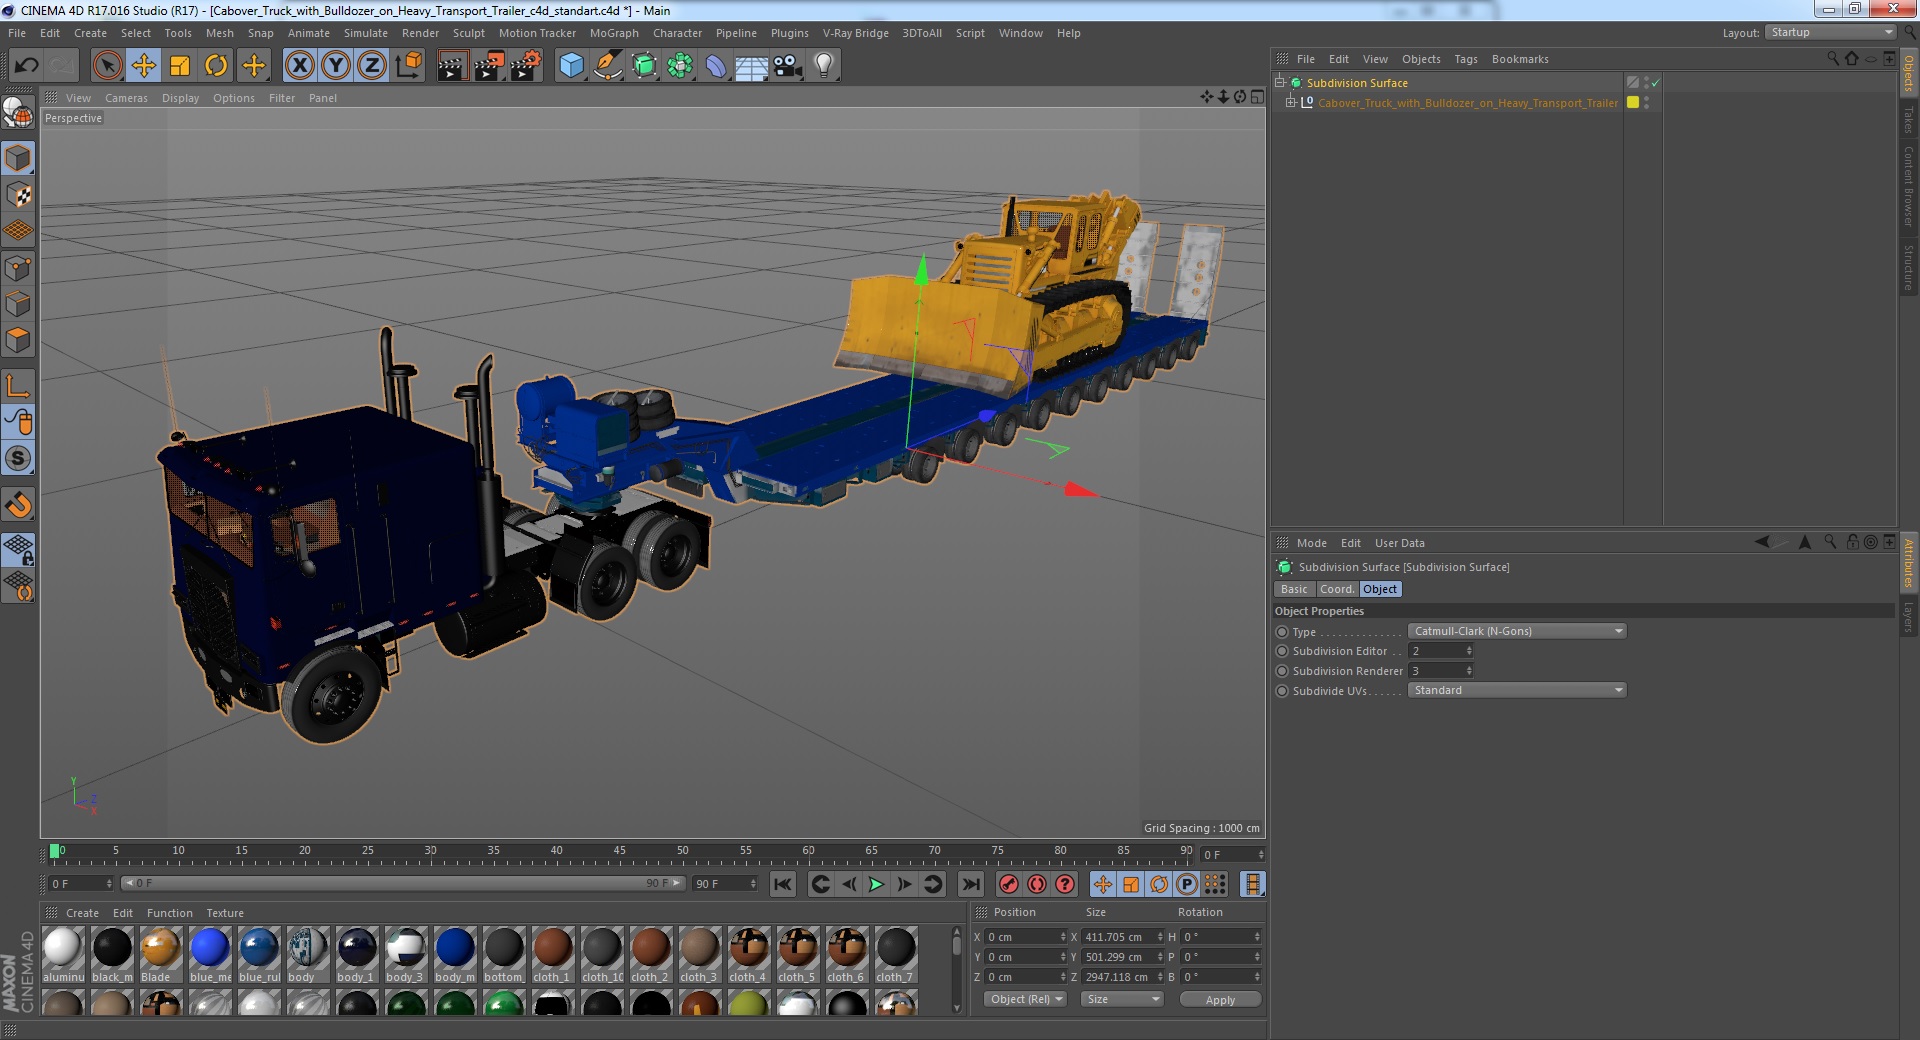Select the aluminum material sphere

(63, 947)
